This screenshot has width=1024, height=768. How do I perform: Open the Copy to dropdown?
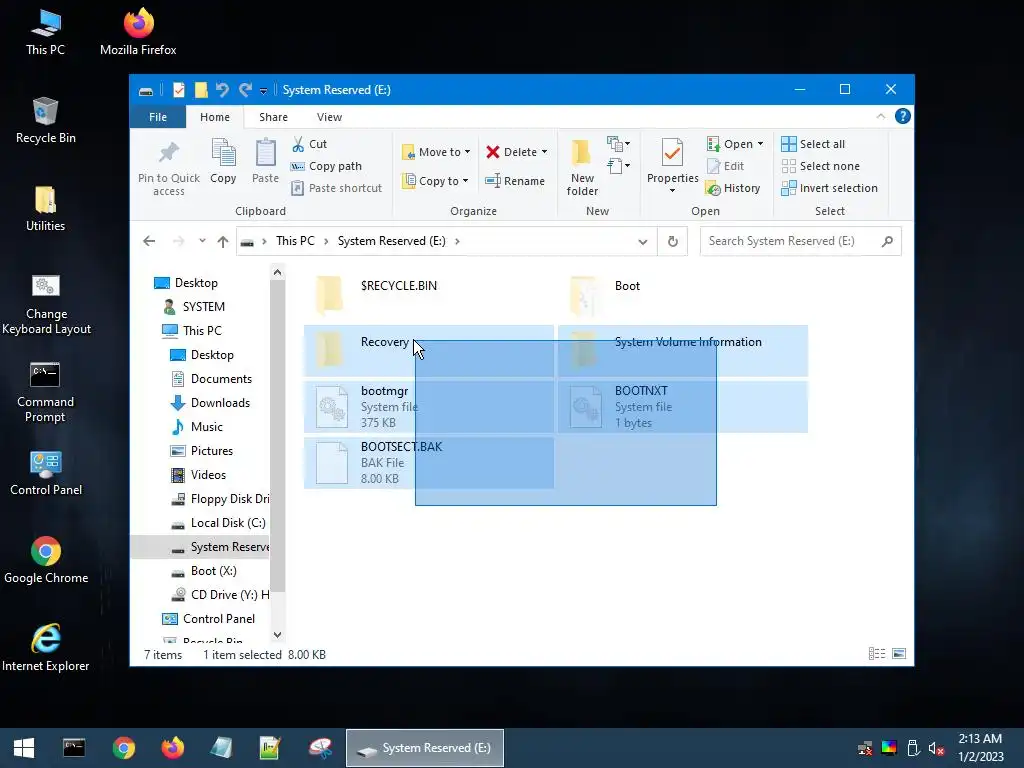tap(436, 181)
